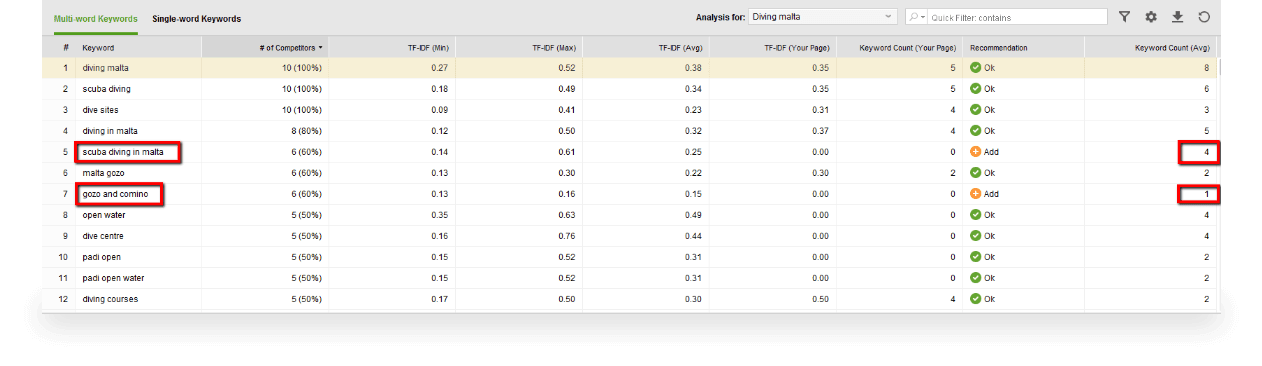Click the Quick Filter contains input field
The width and height of the screenshot is (1262, 366).
click(1017, 17)
